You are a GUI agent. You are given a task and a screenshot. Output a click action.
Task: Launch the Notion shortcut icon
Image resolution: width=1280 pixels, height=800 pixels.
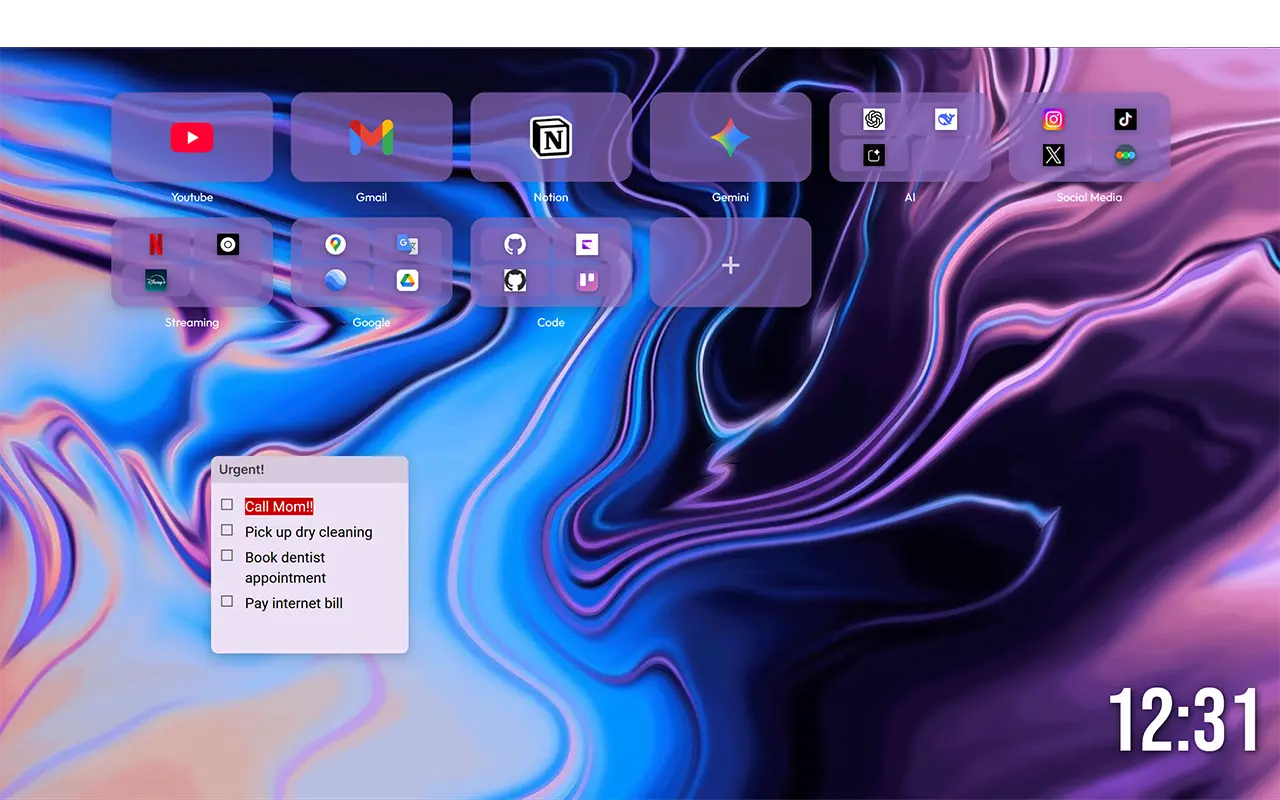551,137
